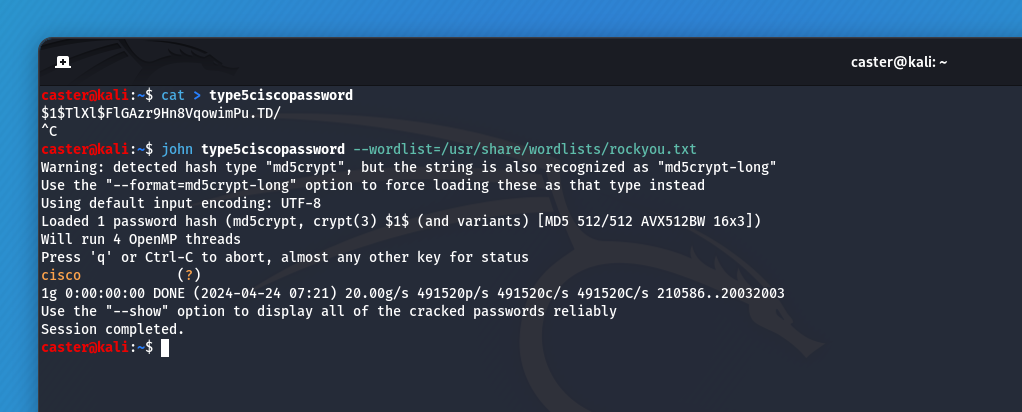Open a new terminal tab via title bar icon
The image size is (1022, 412).
coord(63,62)
